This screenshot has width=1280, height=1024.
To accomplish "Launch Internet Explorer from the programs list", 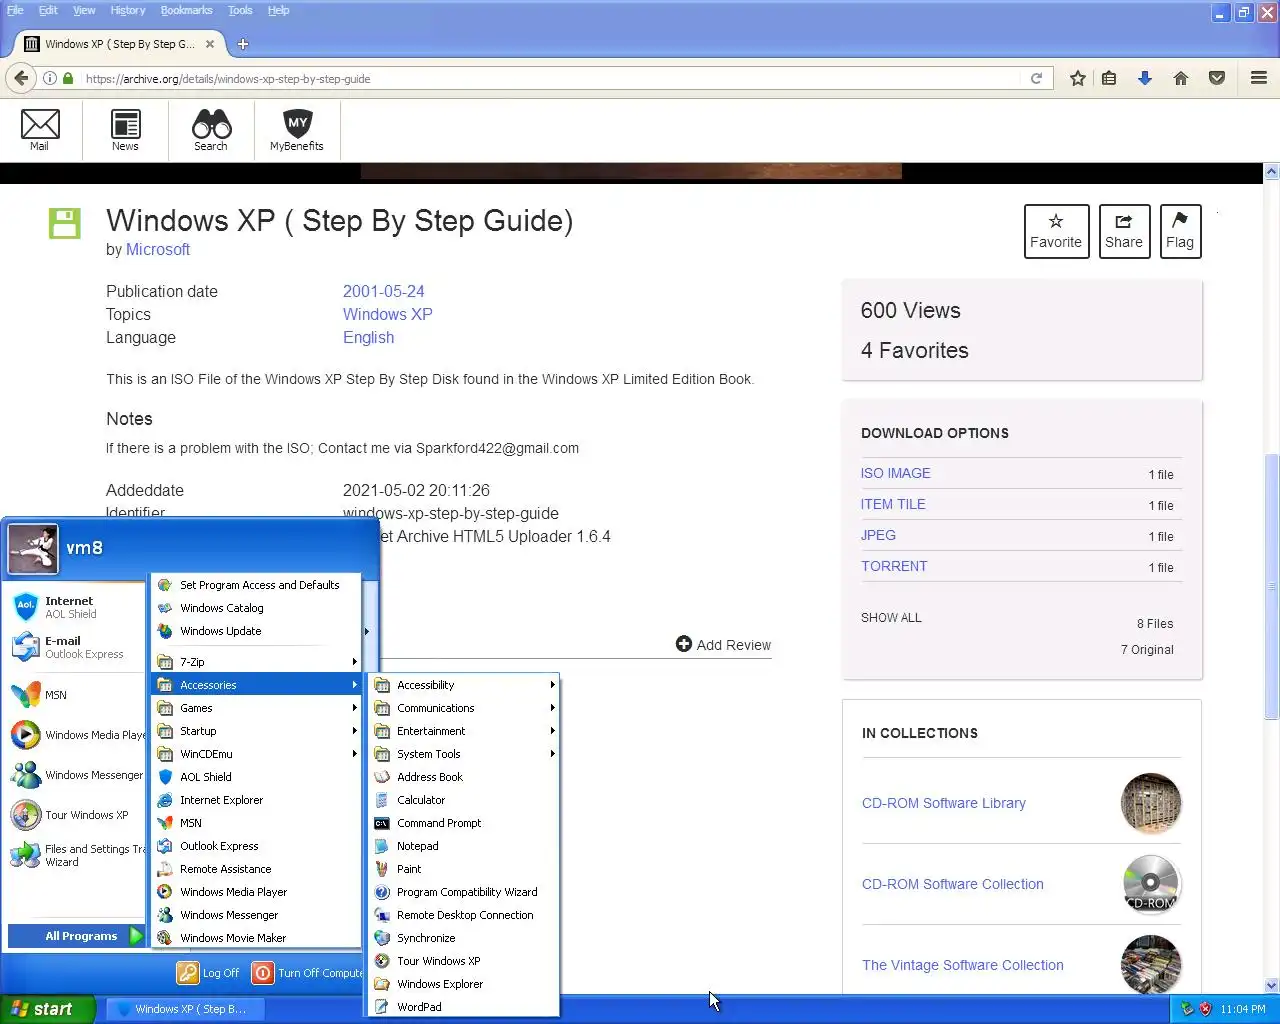I will click(x=257, y=800).
